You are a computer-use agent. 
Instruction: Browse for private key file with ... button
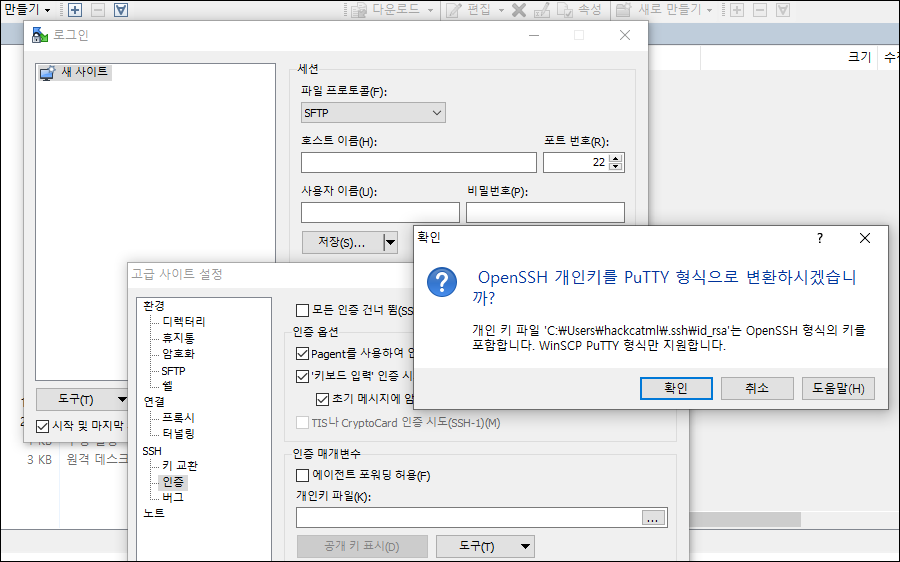point(653,518)
